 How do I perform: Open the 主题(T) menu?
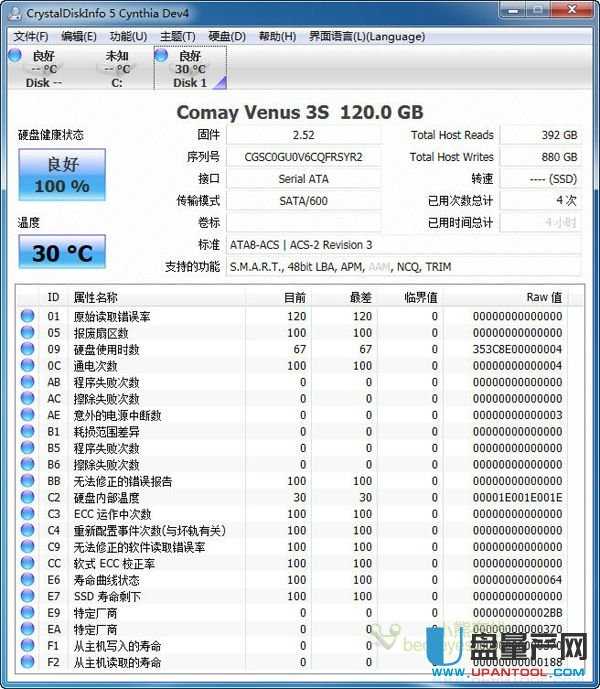pos(178,36)
